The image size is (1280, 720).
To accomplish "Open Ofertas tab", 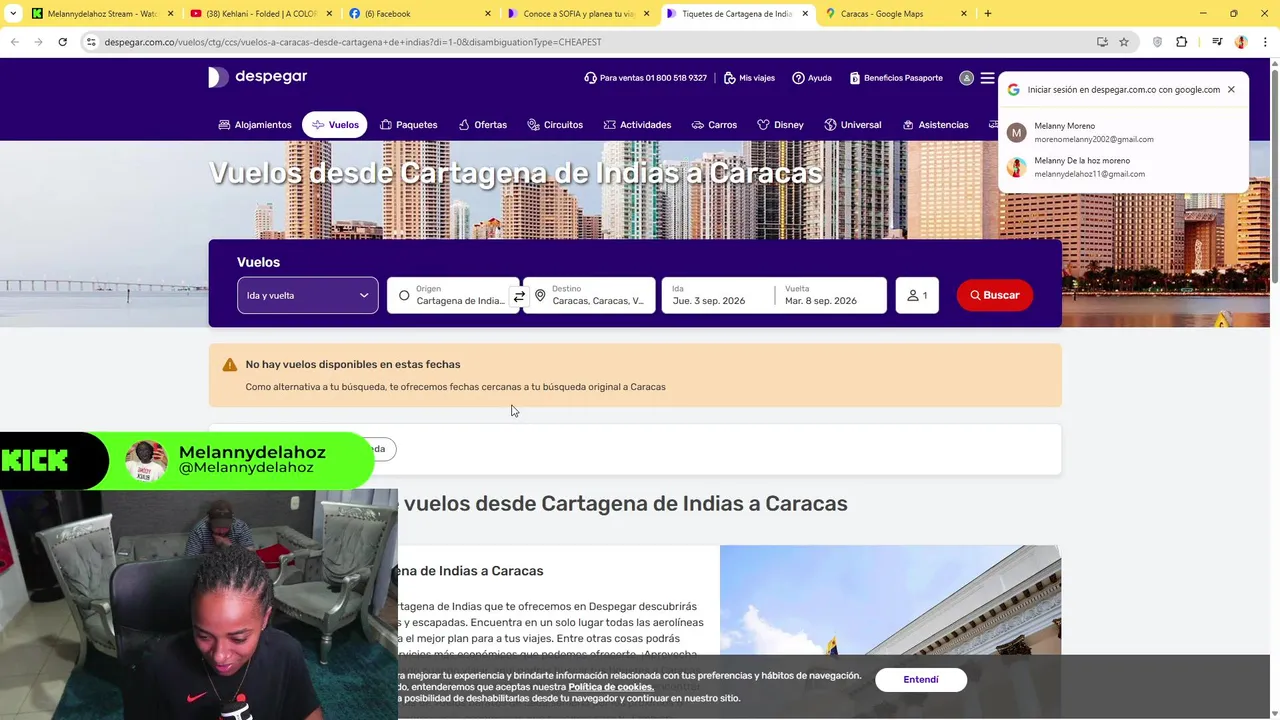I will point(483,125).
